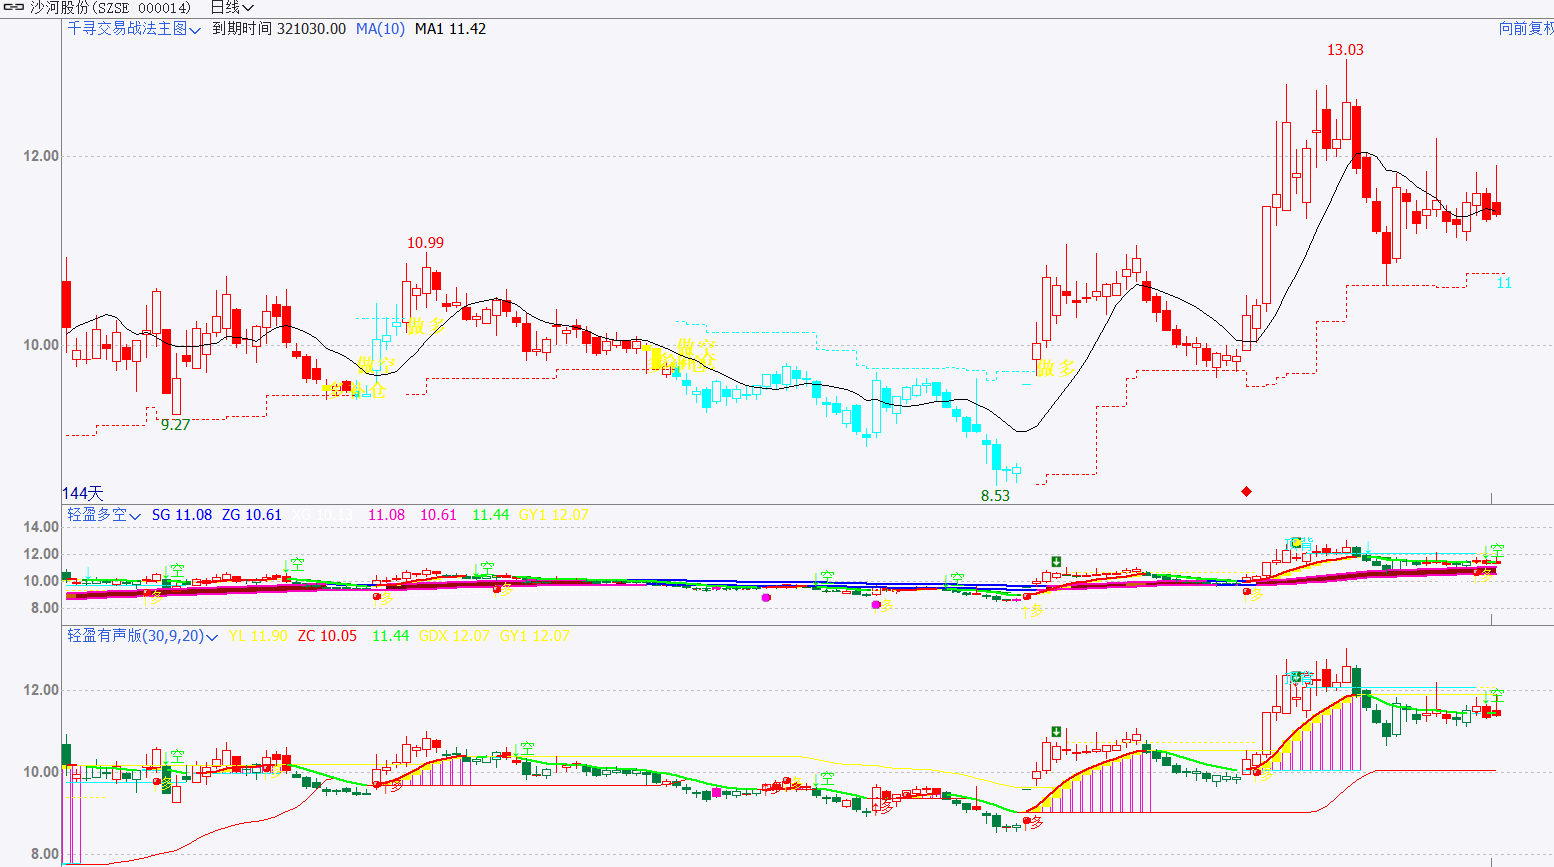Click the SG 11.08 value

tap(182, 515)
